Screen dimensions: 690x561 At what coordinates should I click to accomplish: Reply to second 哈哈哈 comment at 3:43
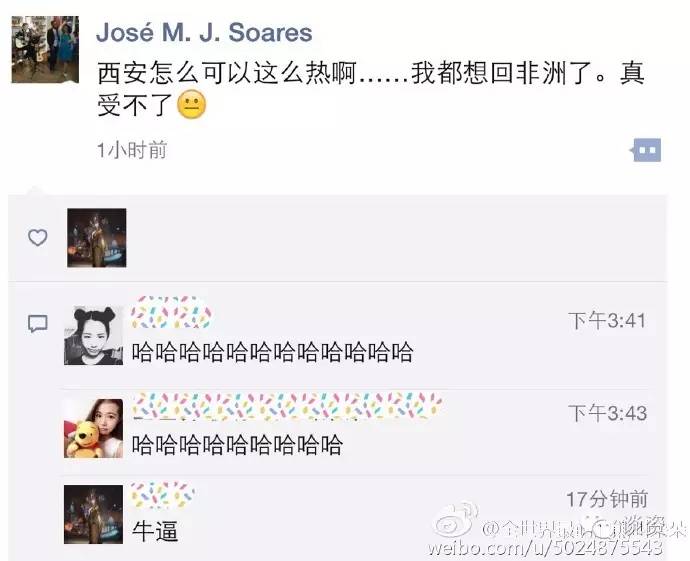pyautogui.click(x=238, y=444)
